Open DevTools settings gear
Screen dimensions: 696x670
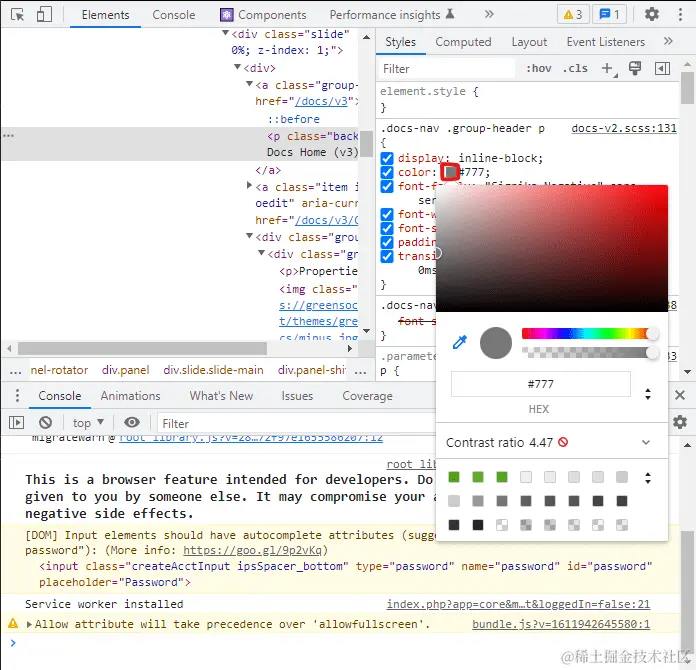click(x=651, y=15)
